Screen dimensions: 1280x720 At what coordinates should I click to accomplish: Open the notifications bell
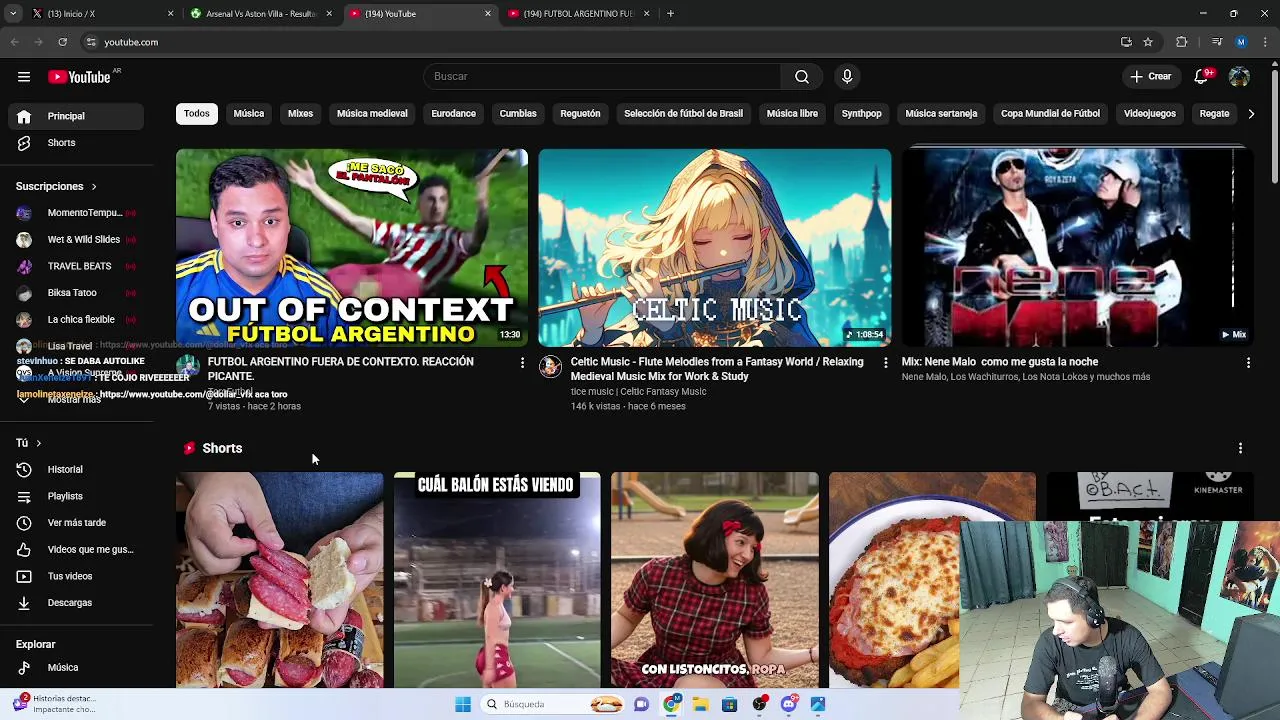(x=1202, y=76)
